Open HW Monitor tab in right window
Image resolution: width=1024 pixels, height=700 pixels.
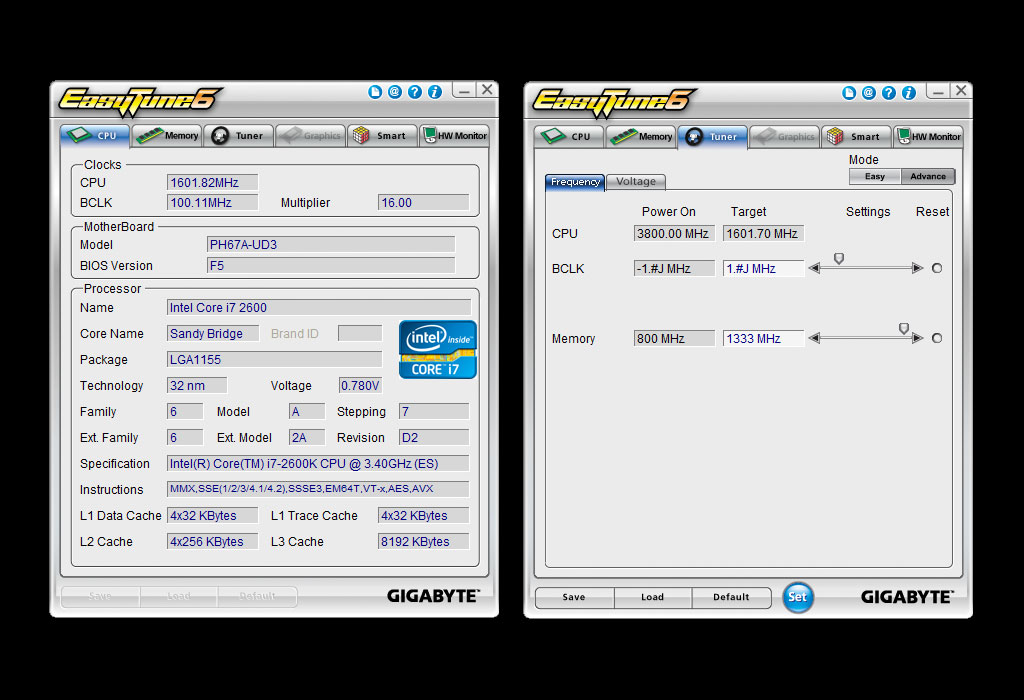point(929,136)
